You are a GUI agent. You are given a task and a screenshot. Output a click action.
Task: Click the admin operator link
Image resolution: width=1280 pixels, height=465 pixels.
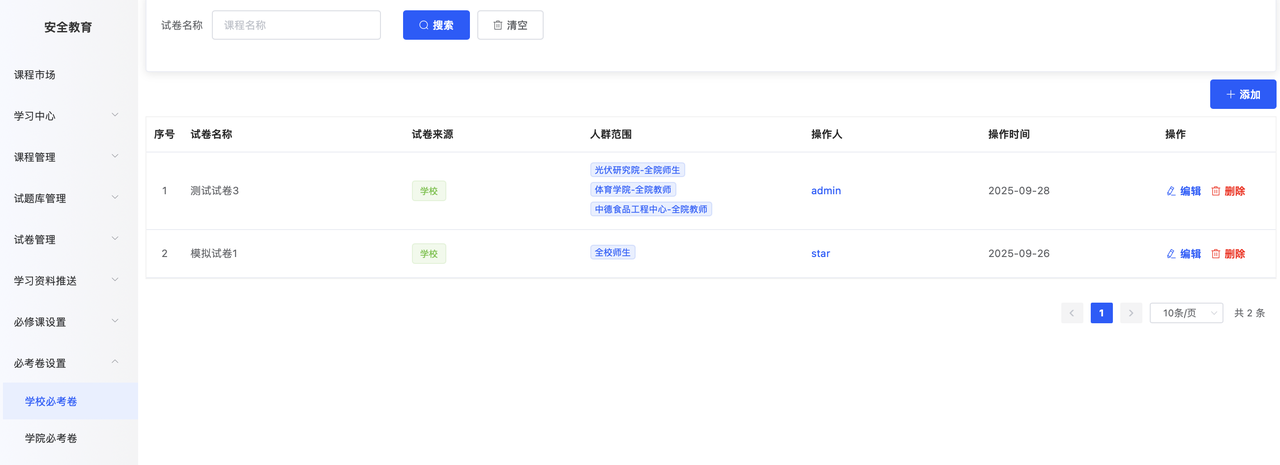825,191
